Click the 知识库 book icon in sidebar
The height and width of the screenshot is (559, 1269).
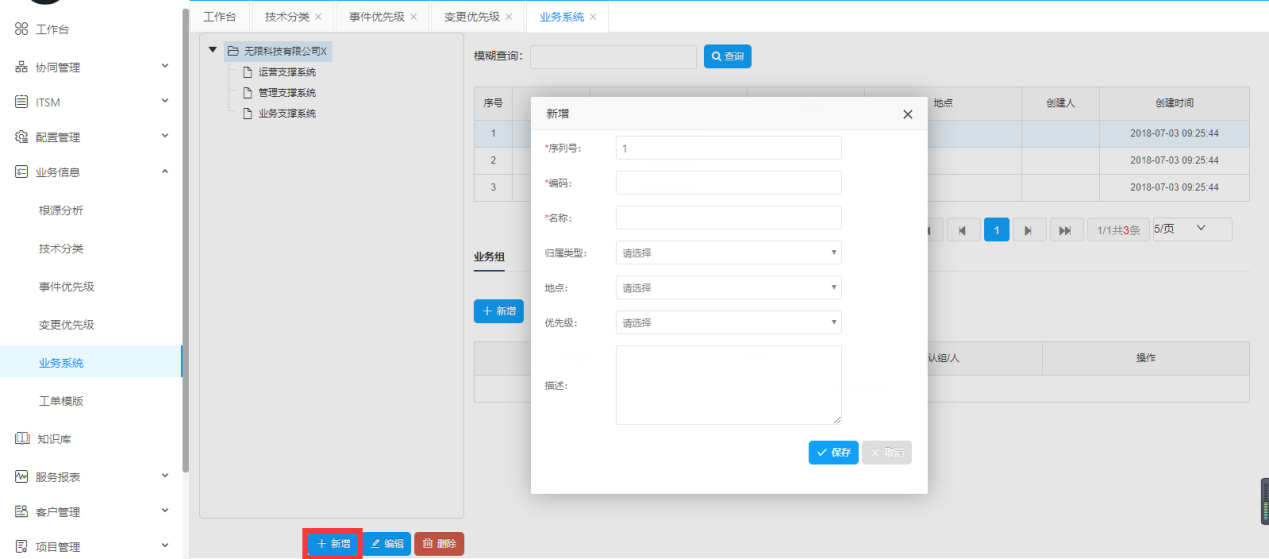(x=21, y=439)
